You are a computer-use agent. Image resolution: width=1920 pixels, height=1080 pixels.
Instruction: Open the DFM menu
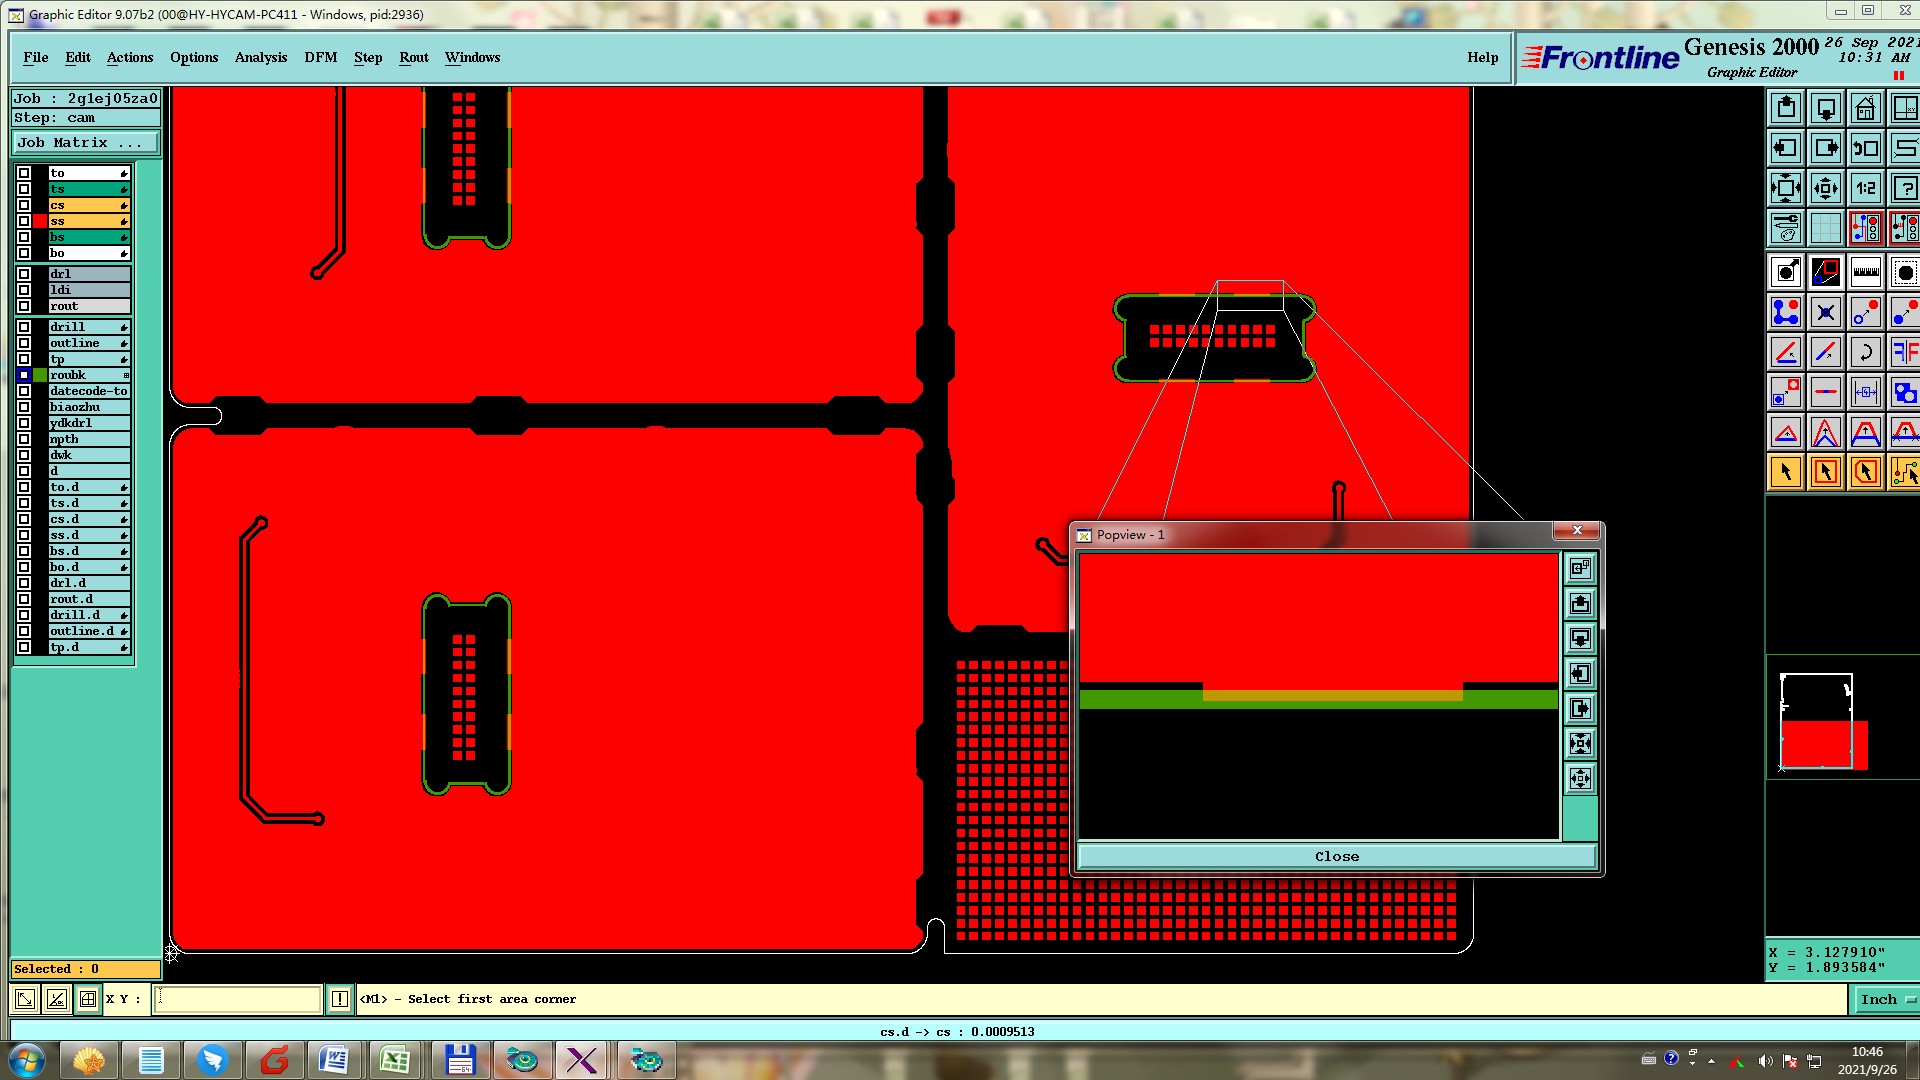pos(320,57)
